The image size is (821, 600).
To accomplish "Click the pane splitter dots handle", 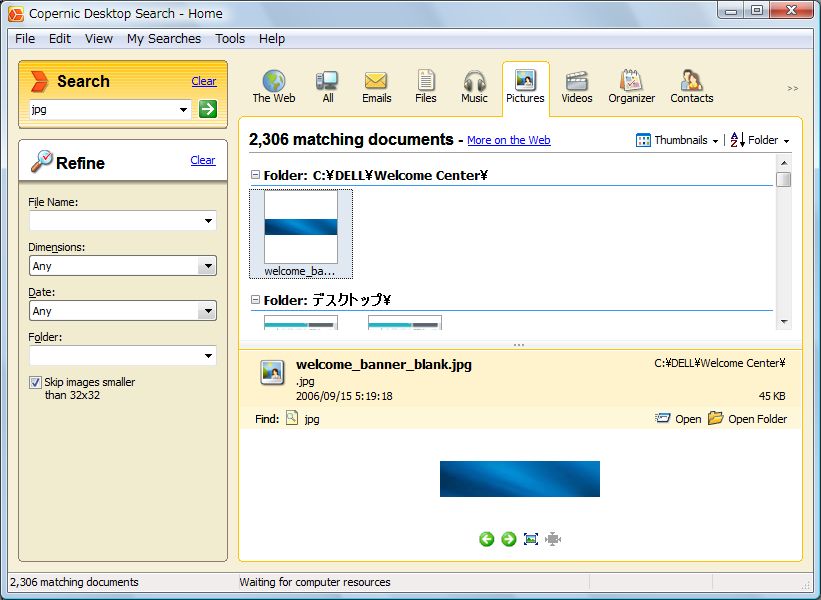I will point(519,345).
